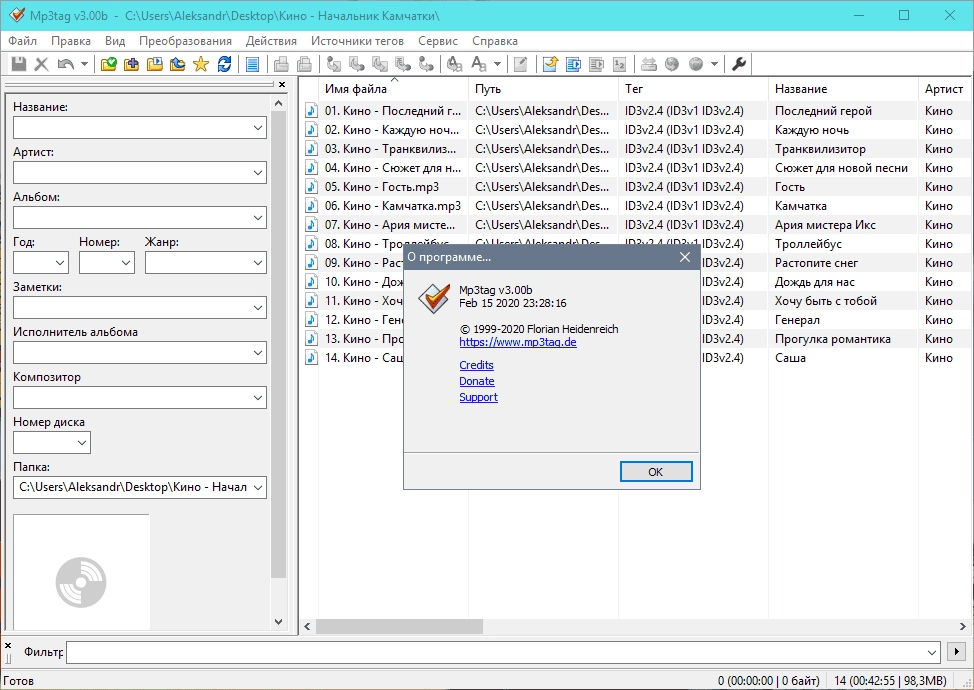
Task: Open the Правка menu
Action: point(71,41)
